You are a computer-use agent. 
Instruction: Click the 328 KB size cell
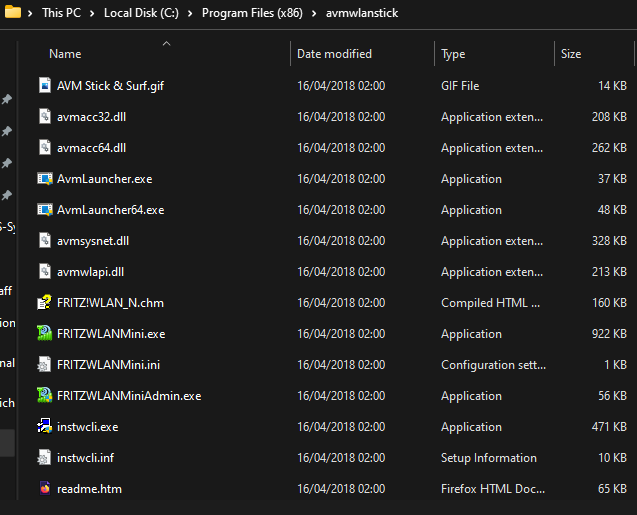pos(609,241)
